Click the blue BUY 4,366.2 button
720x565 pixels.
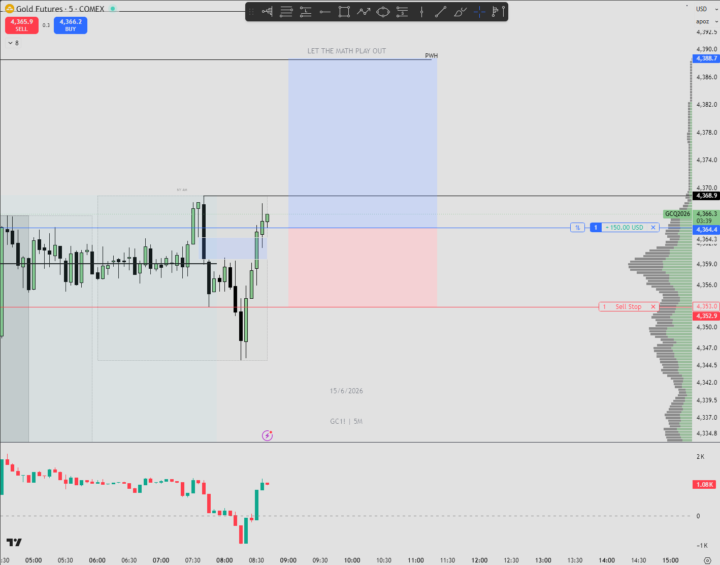click(70, 25)
